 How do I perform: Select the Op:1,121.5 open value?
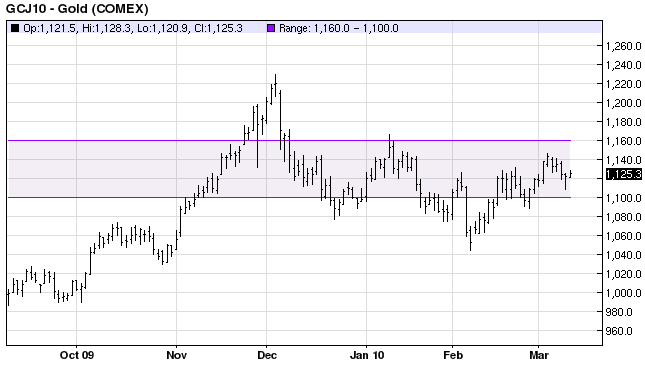point(49,28)
